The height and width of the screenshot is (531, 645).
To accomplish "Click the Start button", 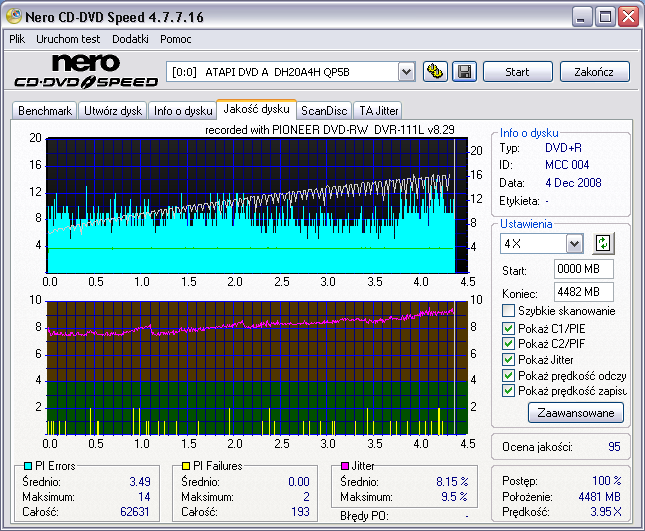I will 517,72.
